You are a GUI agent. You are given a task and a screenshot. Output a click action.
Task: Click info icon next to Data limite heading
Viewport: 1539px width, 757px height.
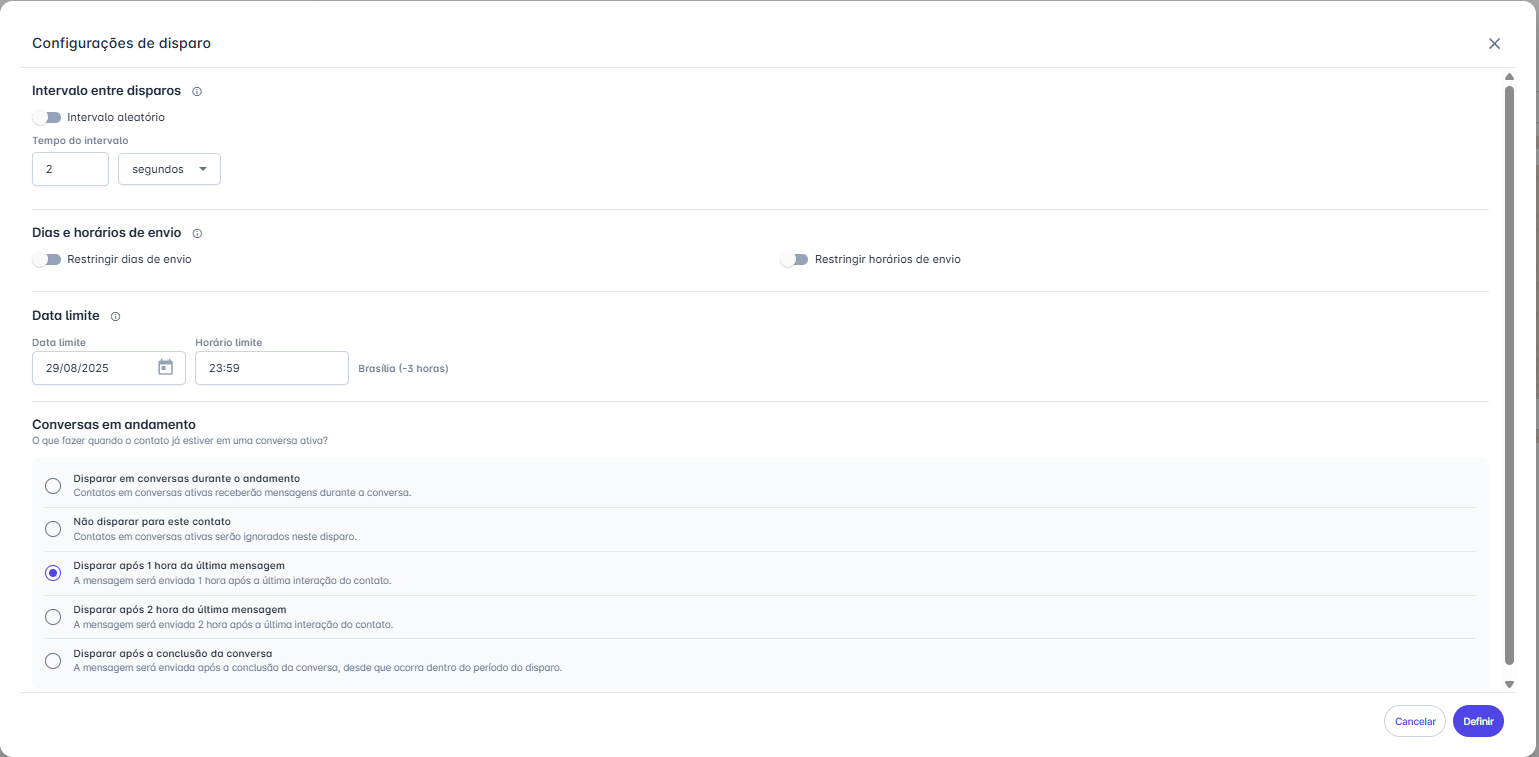(115, 316)
